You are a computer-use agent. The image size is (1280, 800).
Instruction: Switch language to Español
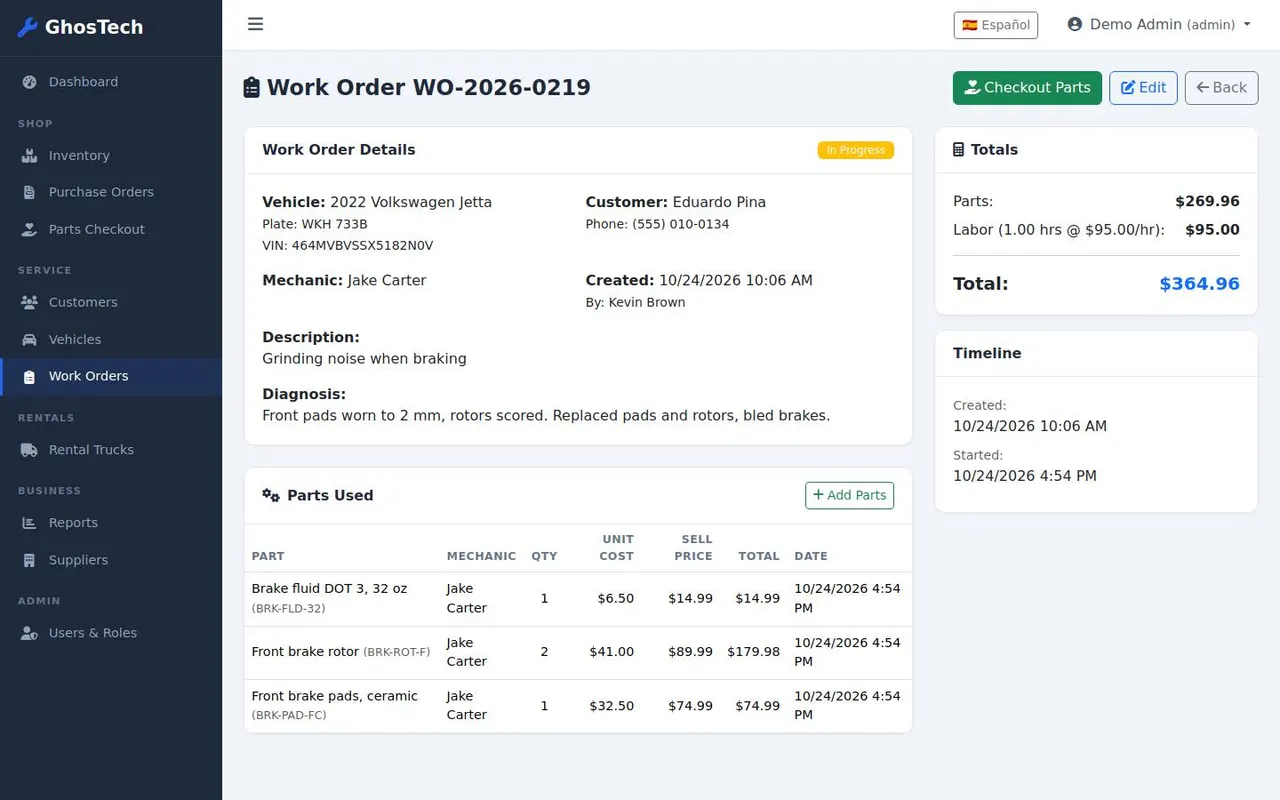point(996,25)
